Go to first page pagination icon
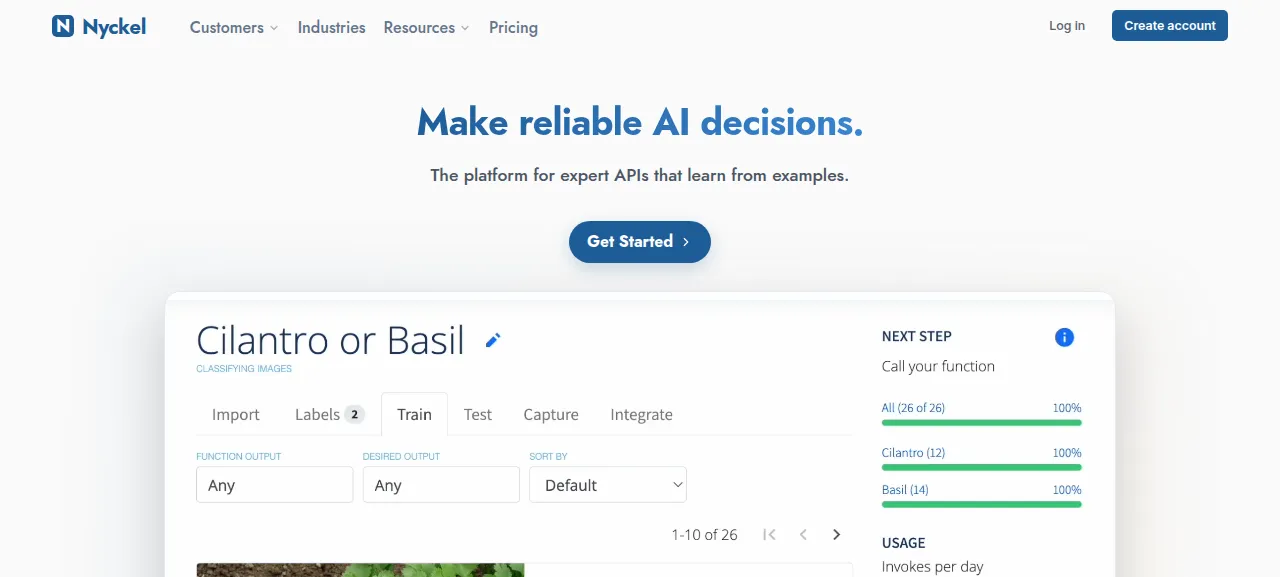The image size is (1280, 577). point(769,535)
